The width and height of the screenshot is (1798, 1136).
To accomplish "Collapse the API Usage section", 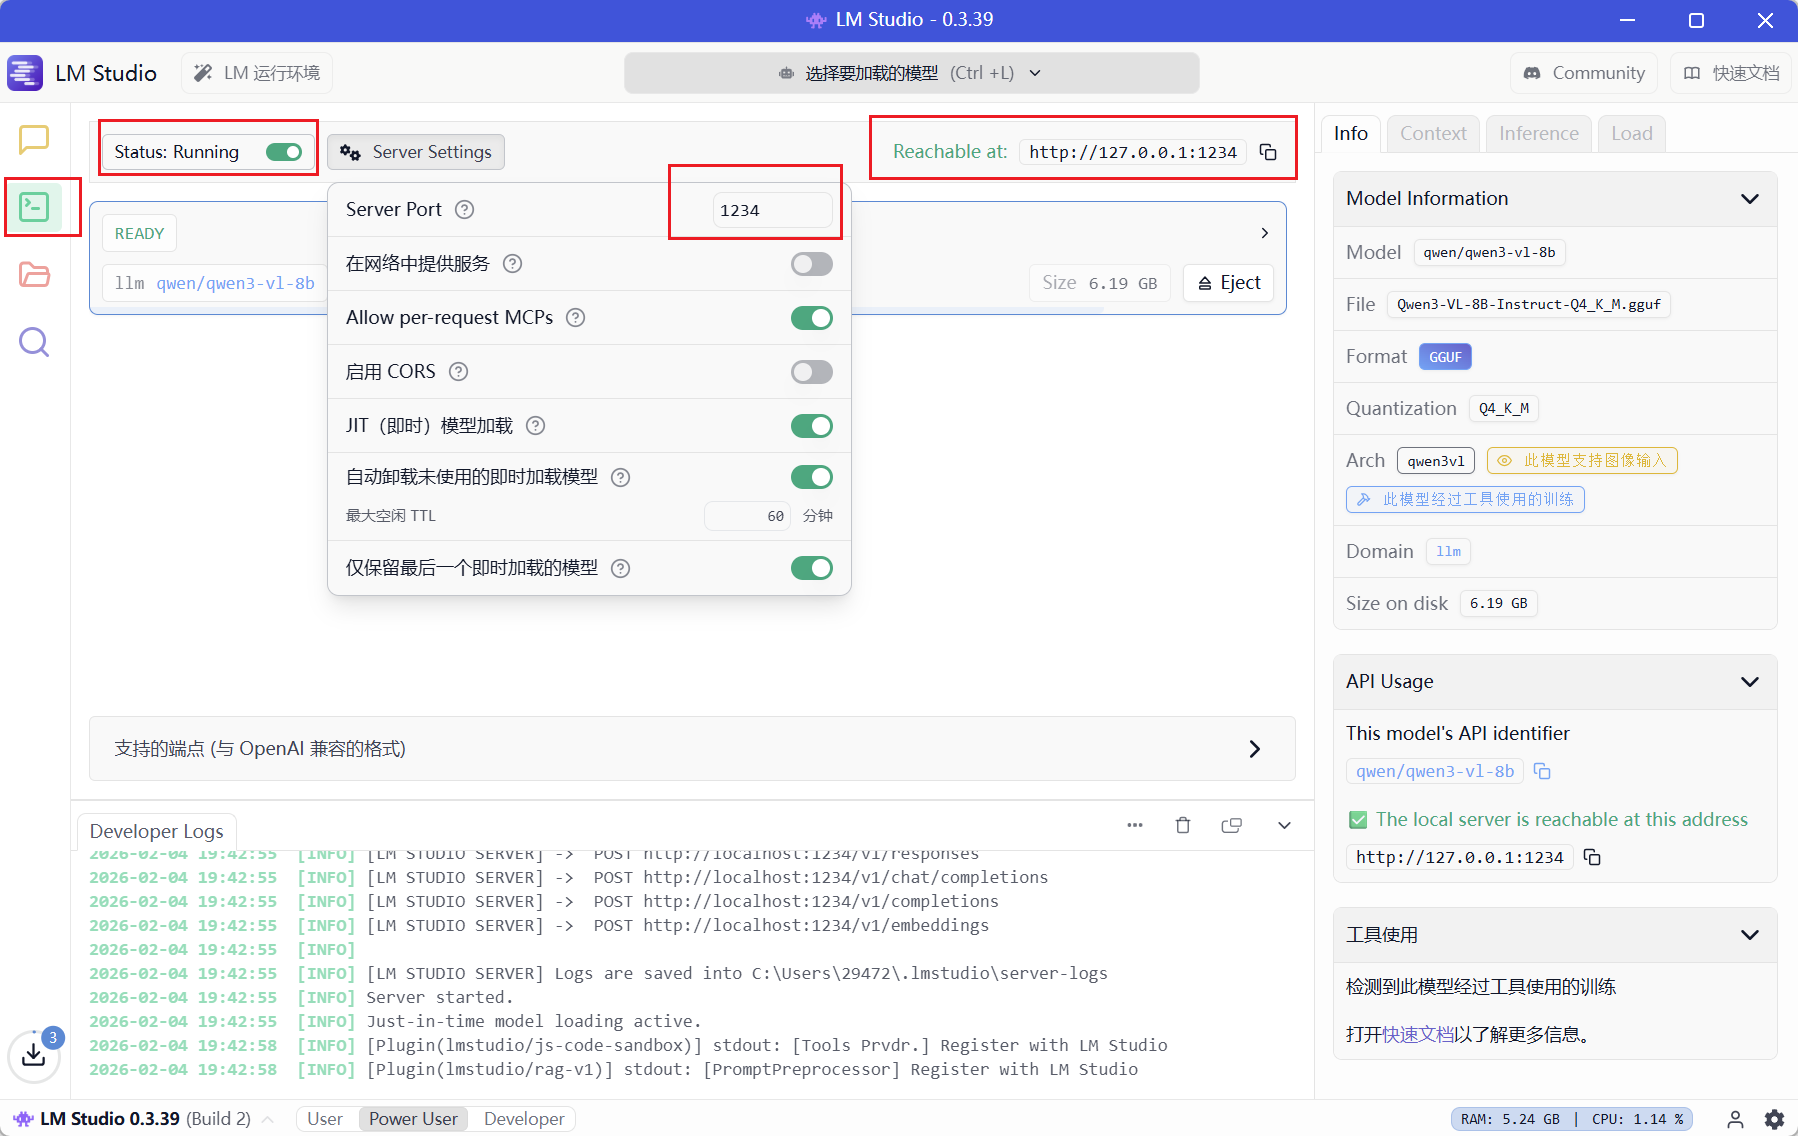I will coord(1750,681).
